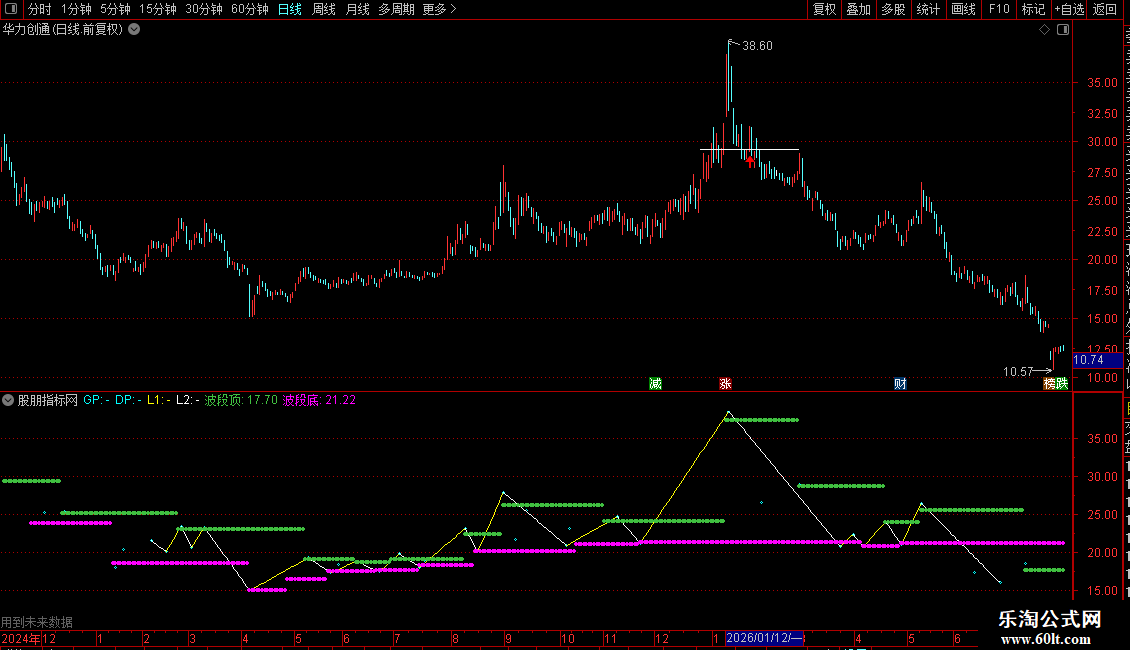Image resolution: width=1130 pixels, height=650 pixels.
Task: Select the 15分钟 period
Action: [x=158, y=9]
